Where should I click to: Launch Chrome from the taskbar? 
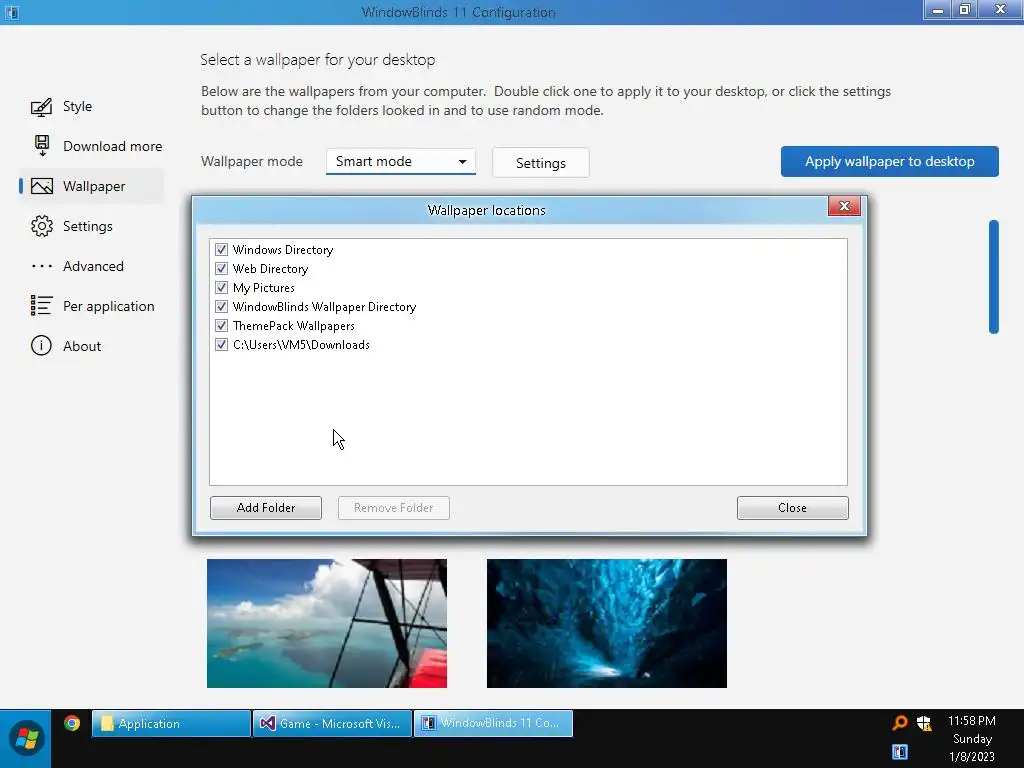[x=72, y=723]
